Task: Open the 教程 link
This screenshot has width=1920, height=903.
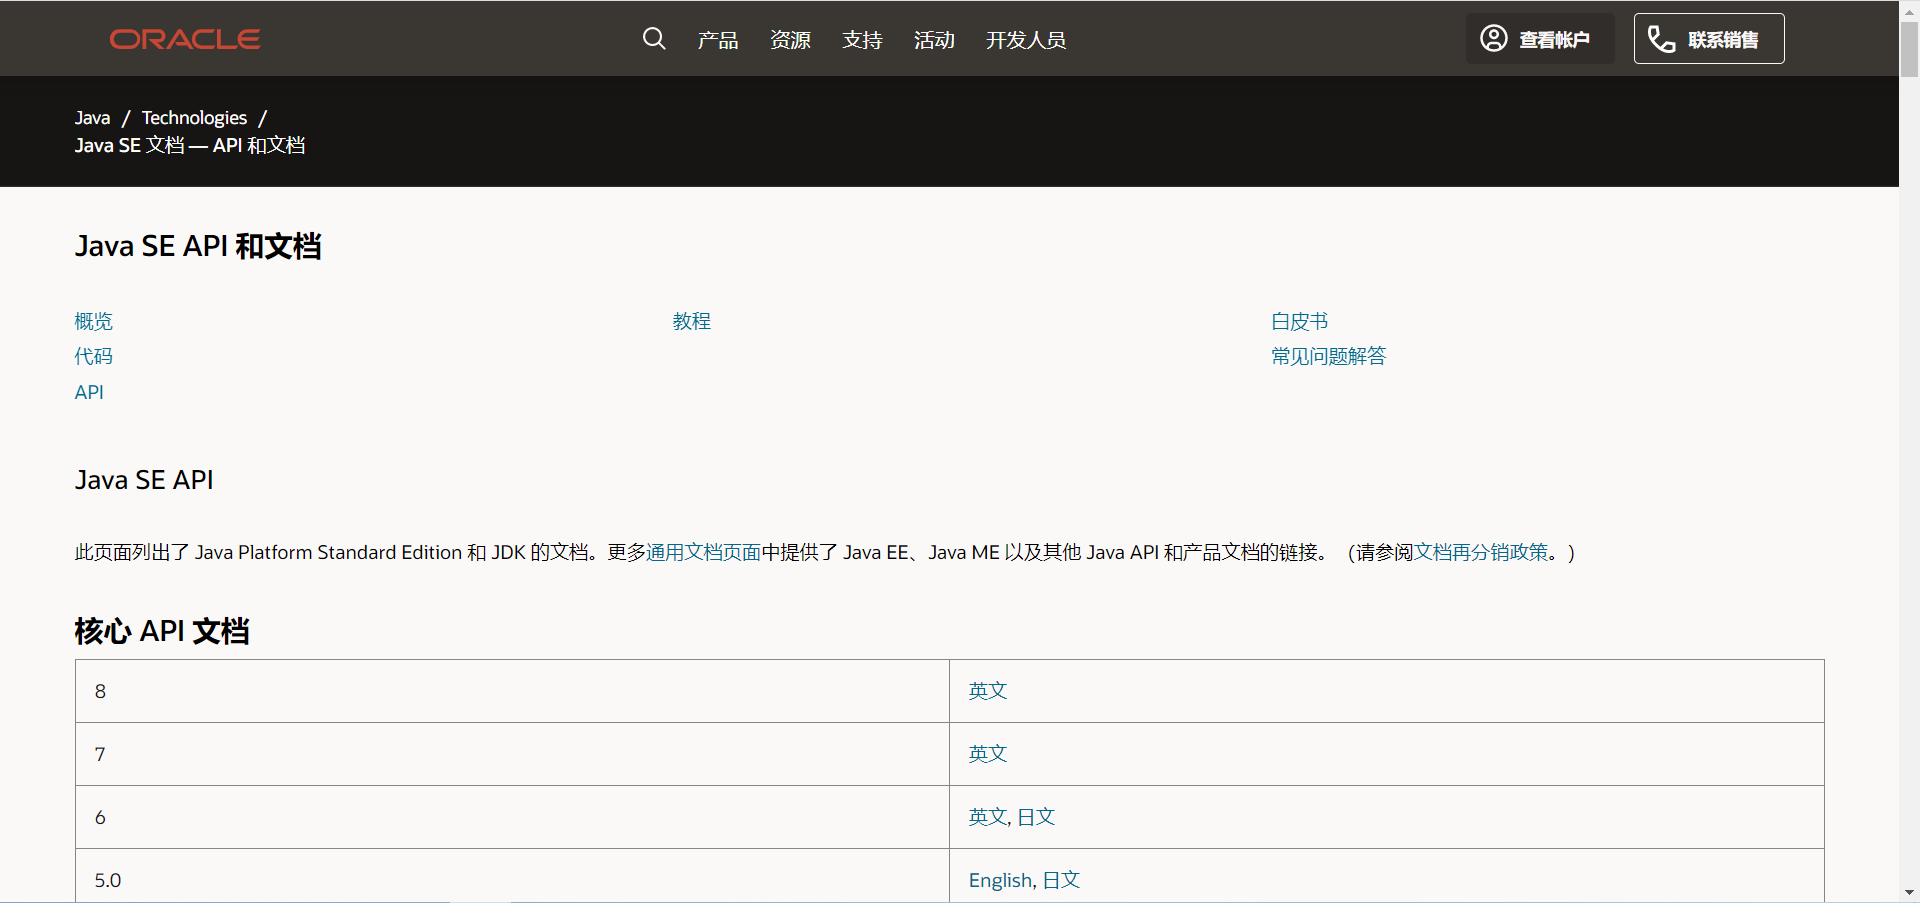Action: pos(692,321)
